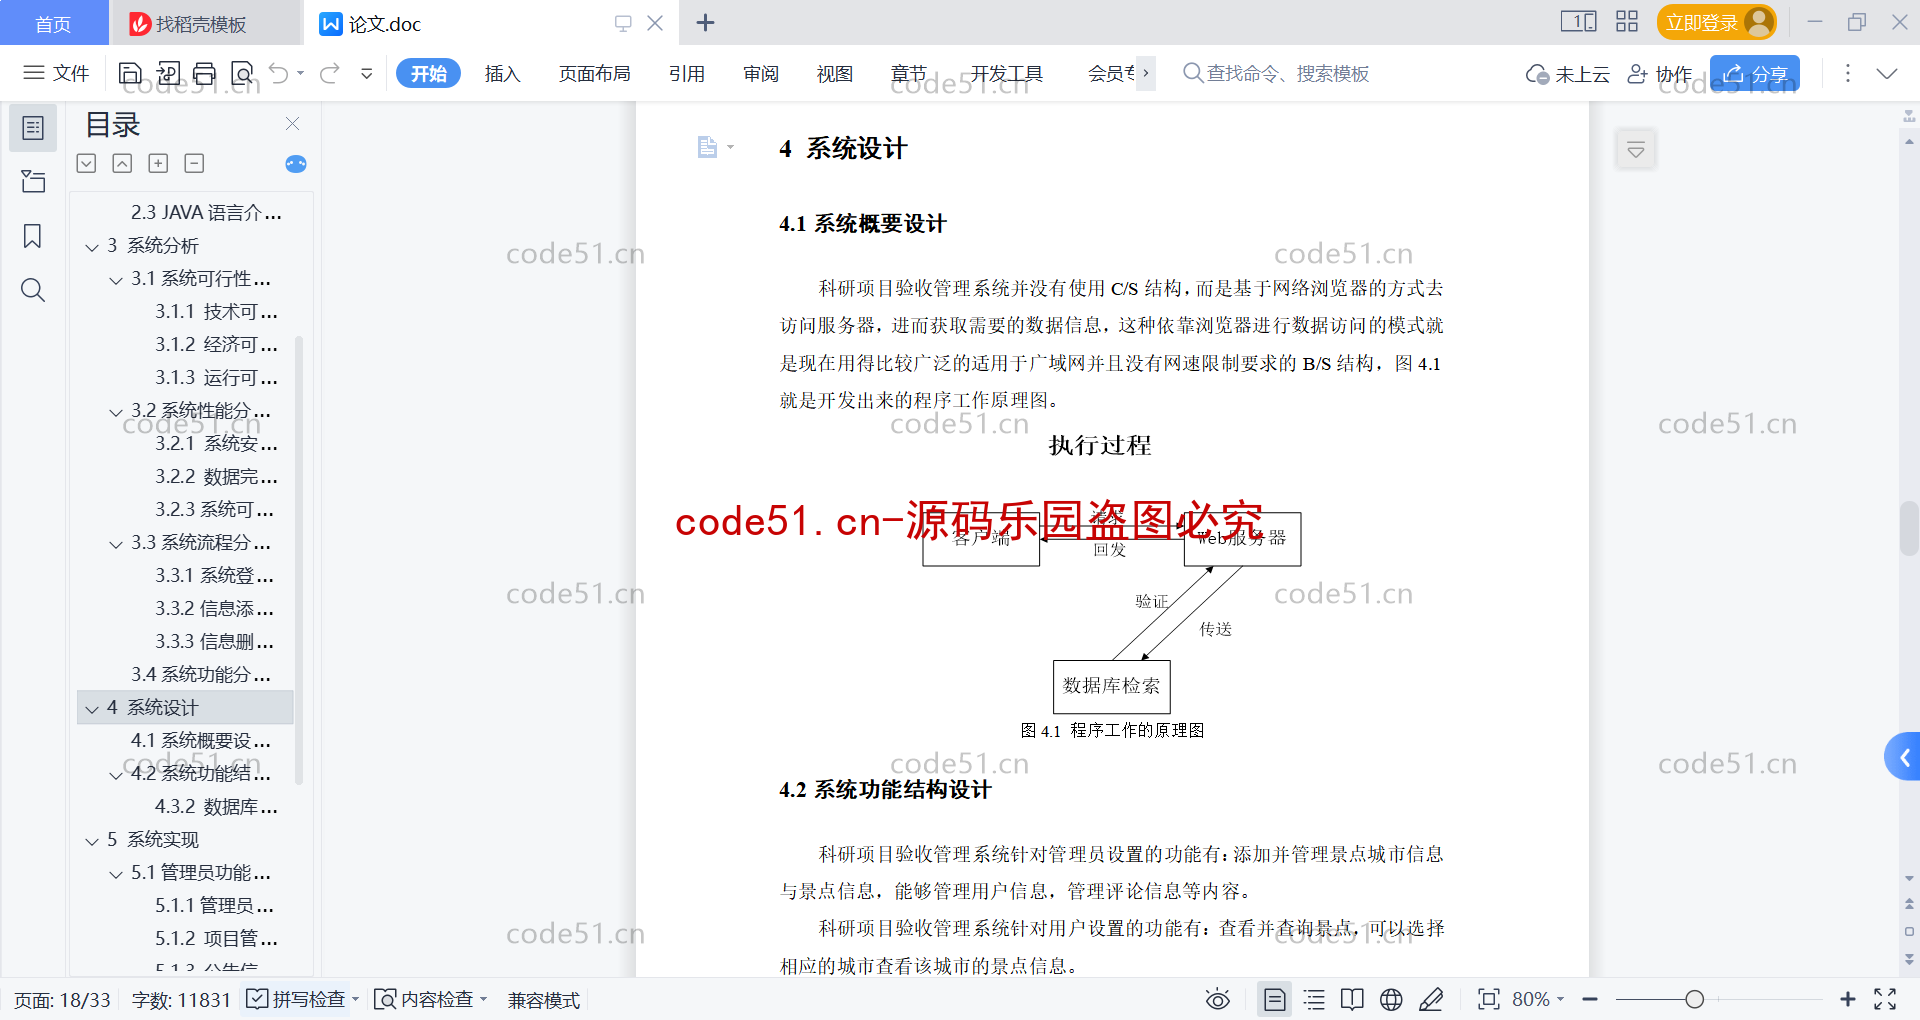The width and height of the screenshot is (1920, 1020).
Task: Collapse the 5.1 管理员功能 node
Action: tap(116, 874)
